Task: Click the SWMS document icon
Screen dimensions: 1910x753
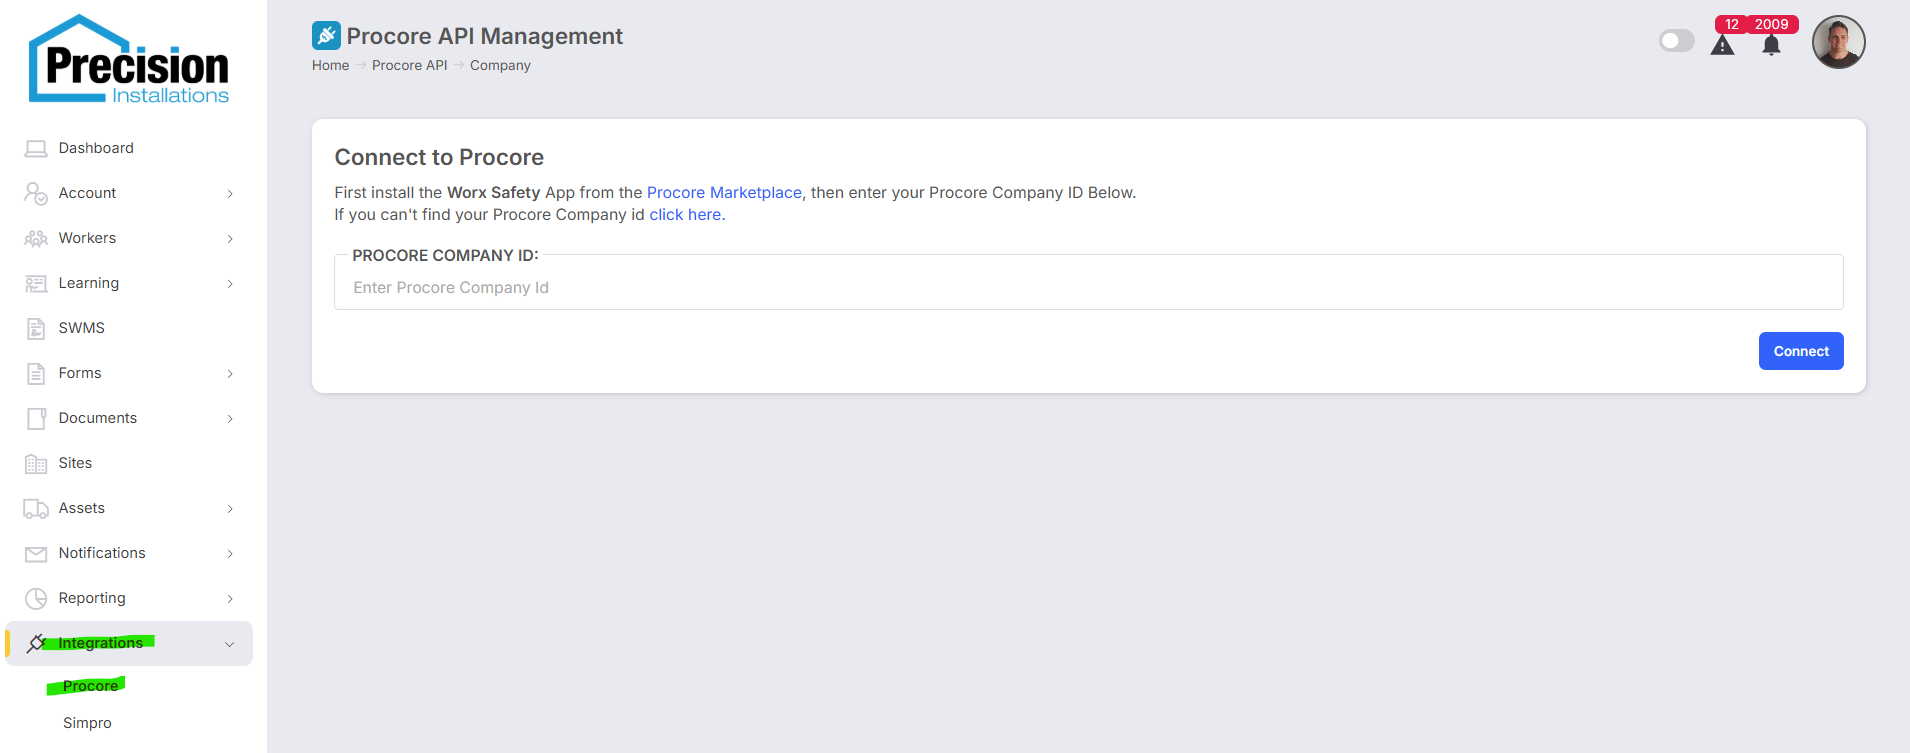Action: pyautogui.click(x=36, y=329)
